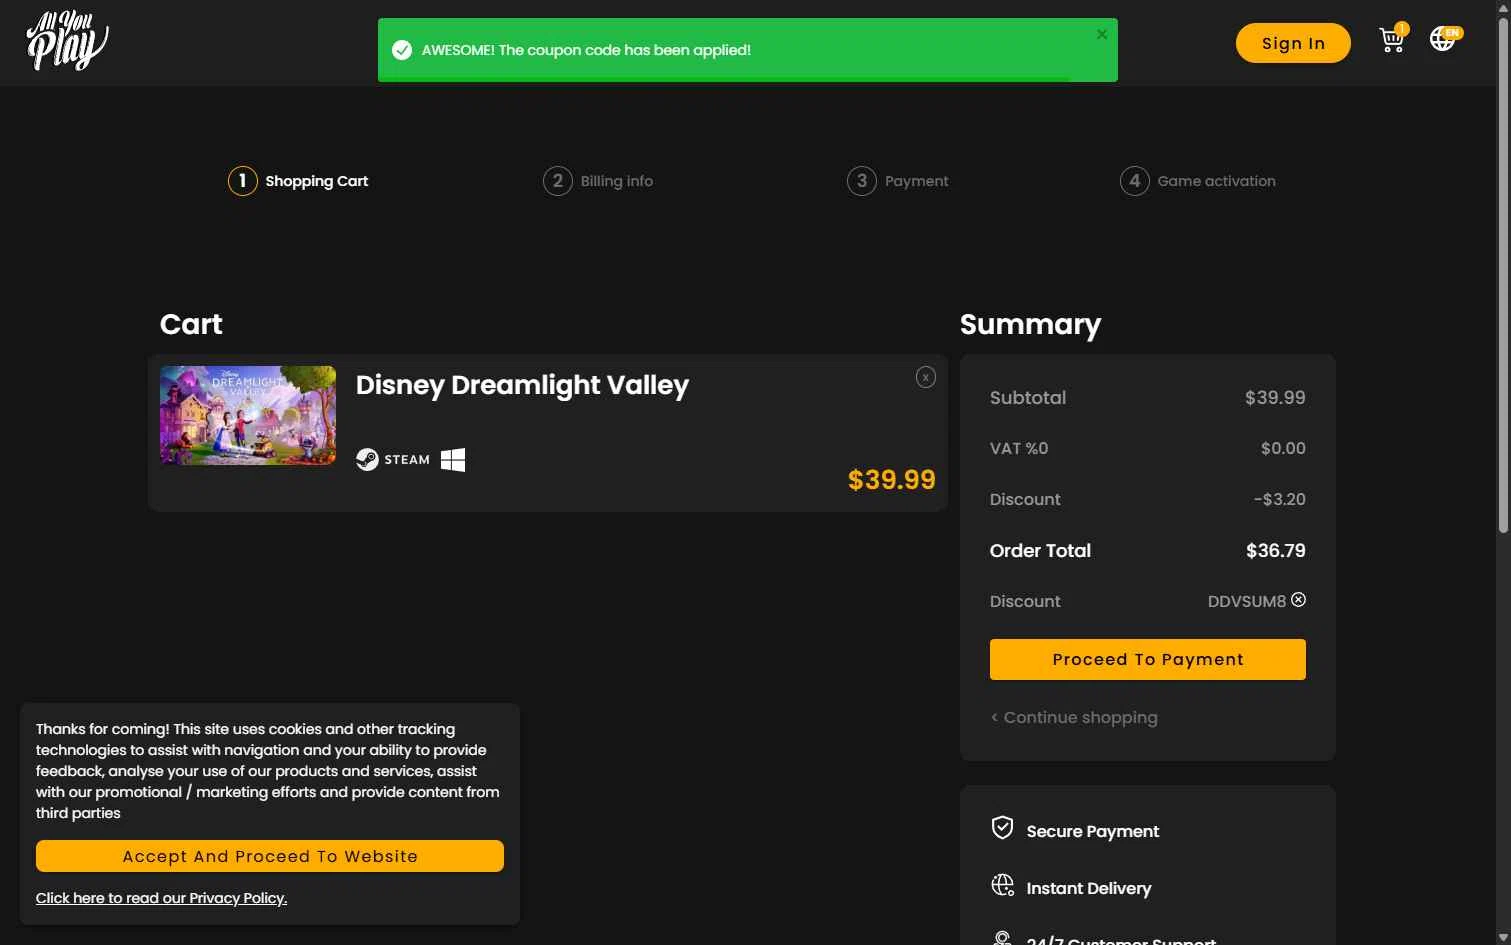Click the Secure Payment shield icon
The height and width of the screenshot is (945, 1511).
pyautogui.click(x=1002, y=828)
